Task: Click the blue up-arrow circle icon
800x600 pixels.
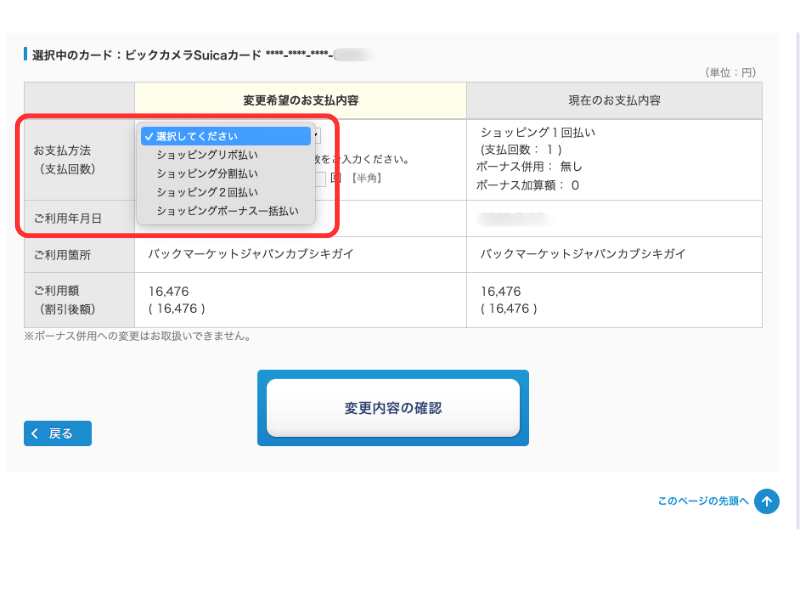Action: (x=766, y=501)
